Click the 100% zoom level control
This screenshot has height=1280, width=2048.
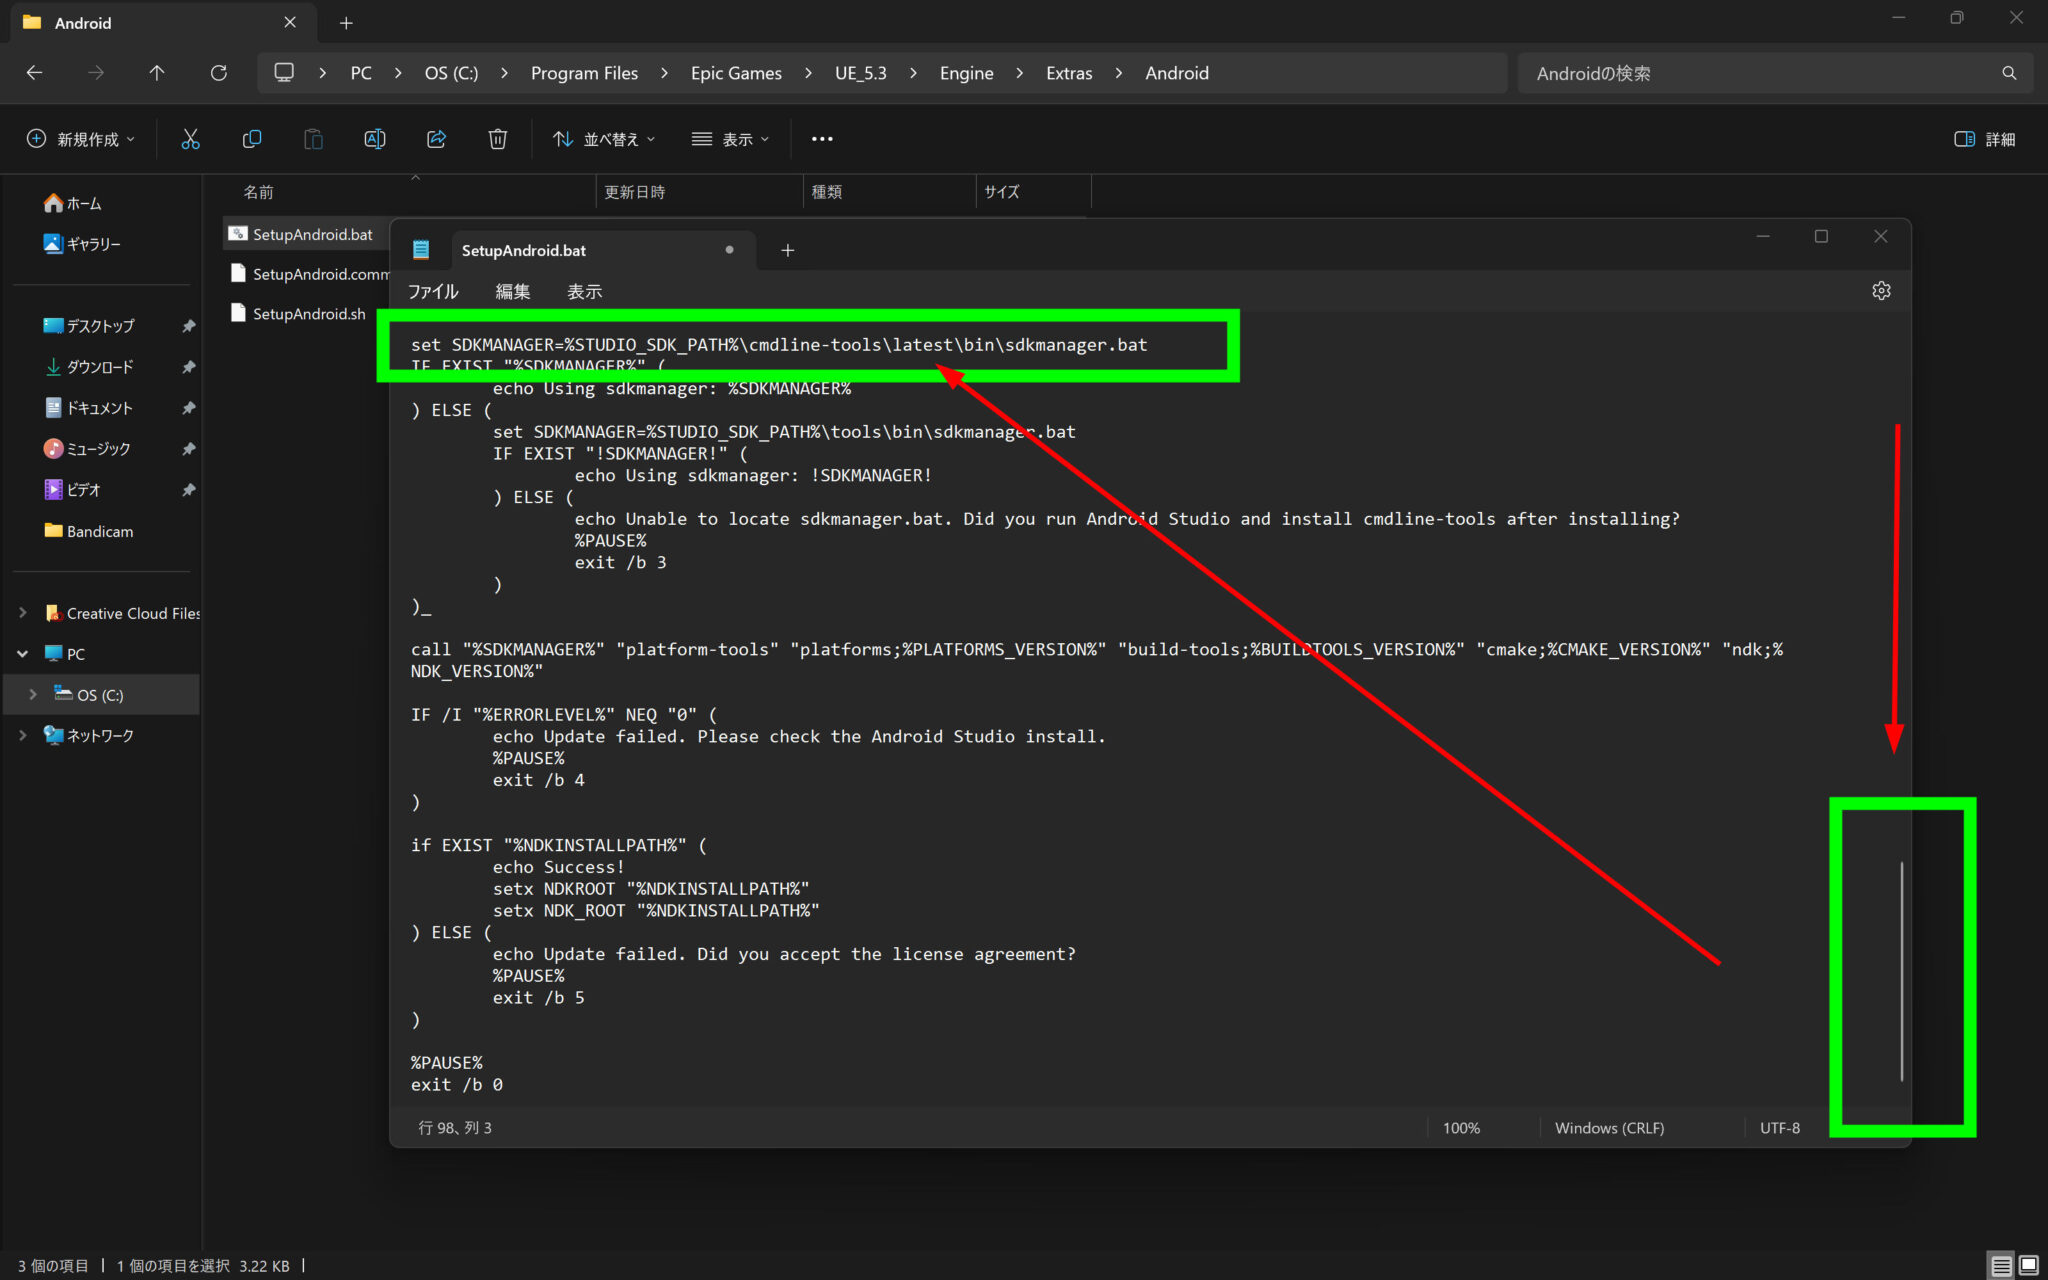1461,1127
